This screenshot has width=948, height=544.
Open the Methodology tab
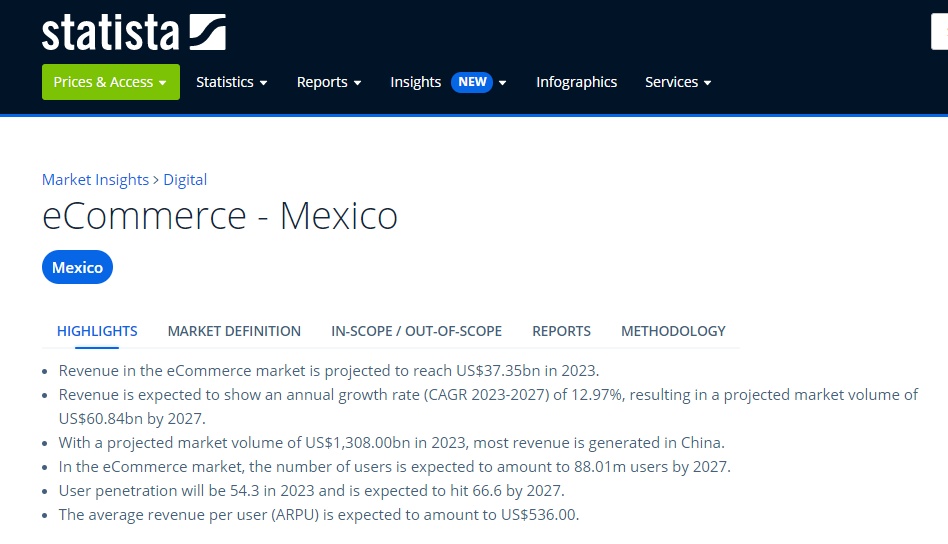point(673,331)
